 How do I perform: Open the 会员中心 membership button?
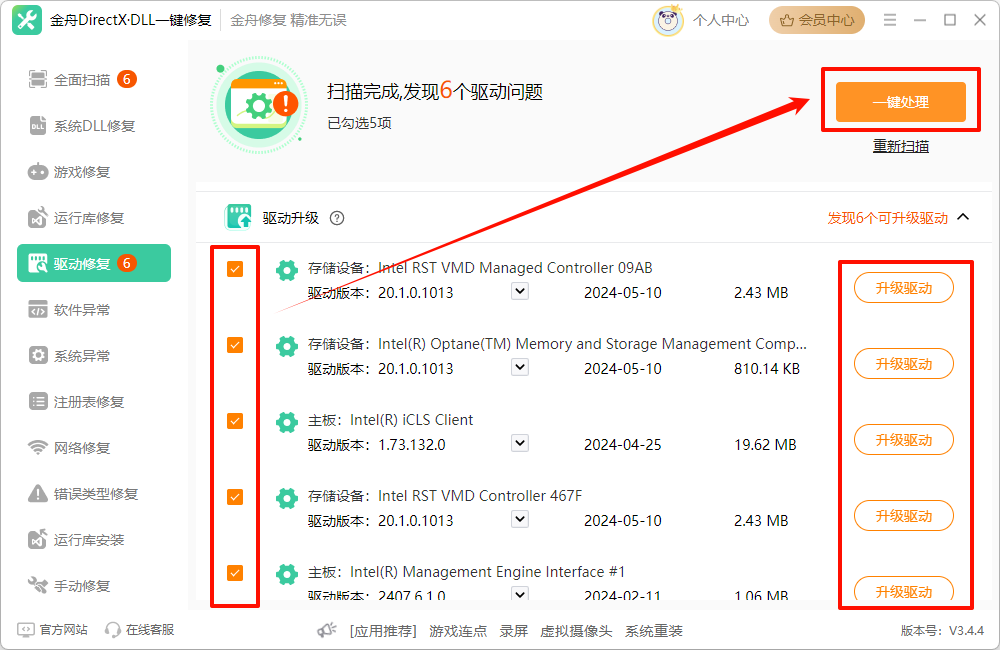tap(817, 20)
